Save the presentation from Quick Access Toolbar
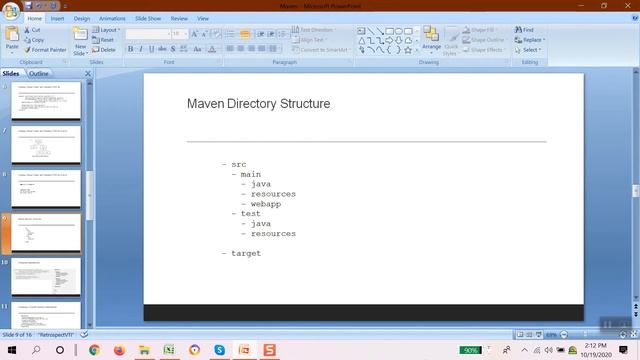Screen dimensions: 640x360 (x=28, y=6)
